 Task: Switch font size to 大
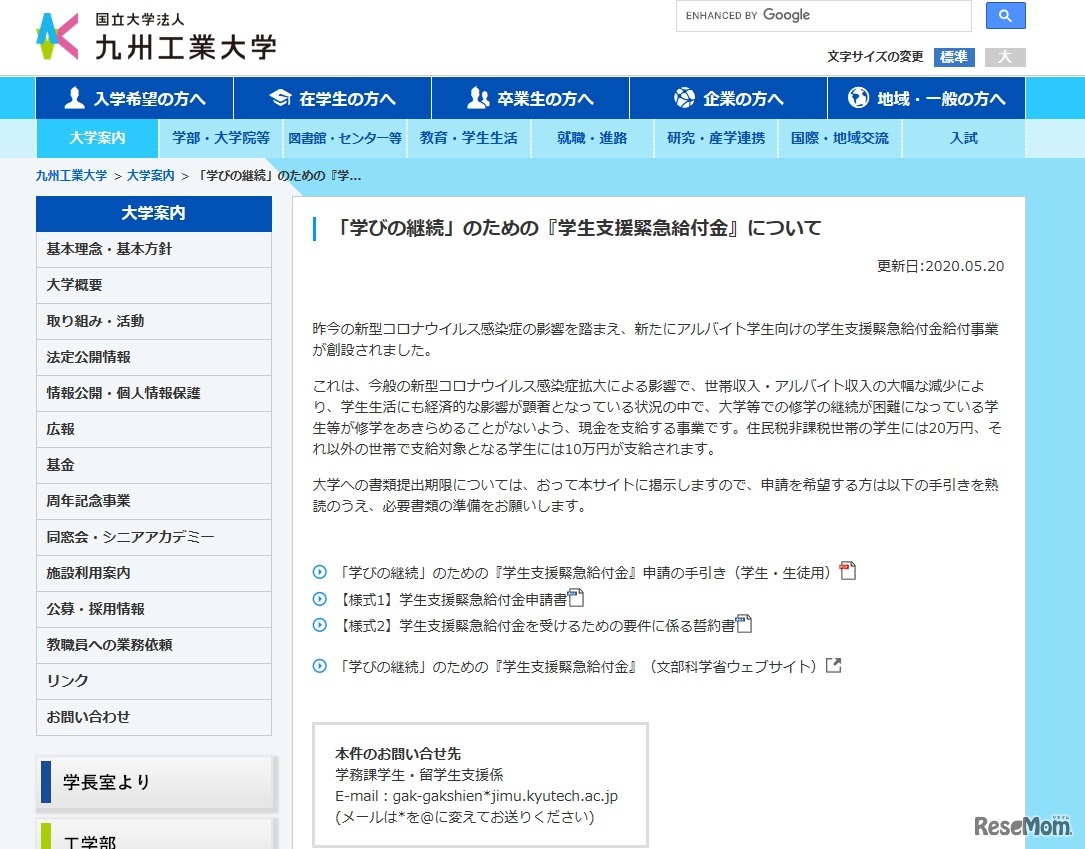point(1004,57)
